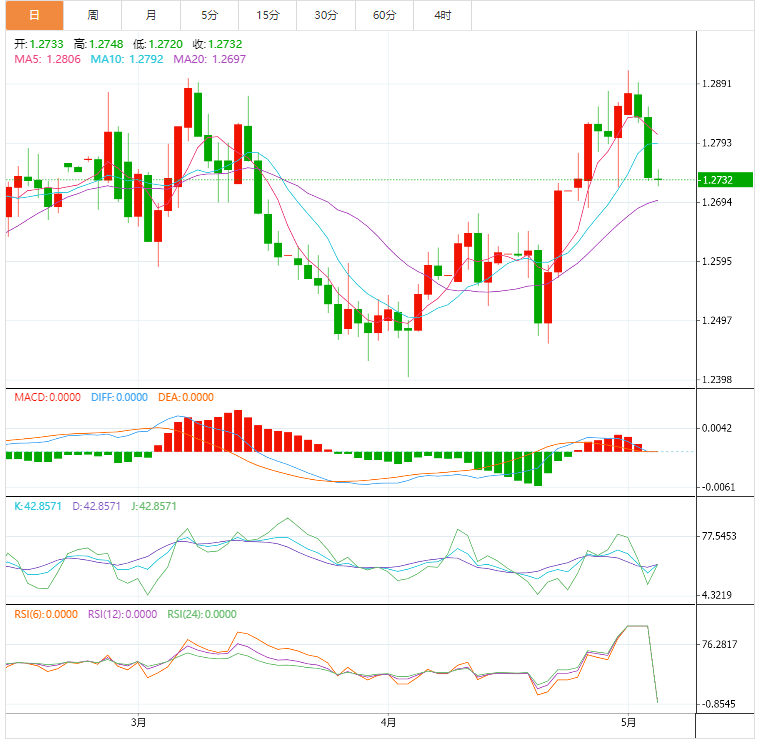Click the 4.3219 KDJ axis value

pos(717,595)
